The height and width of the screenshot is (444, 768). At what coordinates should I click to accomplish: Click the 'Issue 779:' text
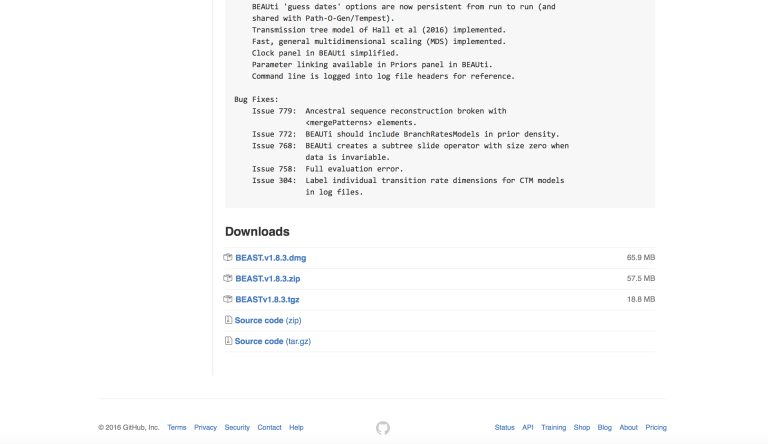[x=274, y=111]
